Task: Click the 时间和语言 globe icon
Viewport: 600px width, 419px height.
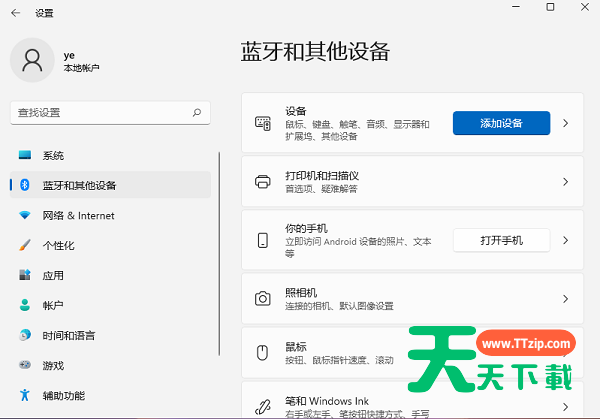Action: [x=25, y=336]
